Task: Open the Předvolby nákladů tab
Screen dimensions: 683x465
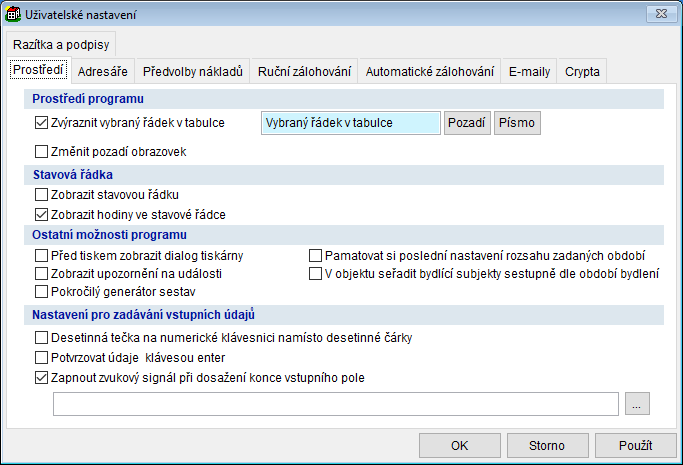Action: click(x=192, y=71)
